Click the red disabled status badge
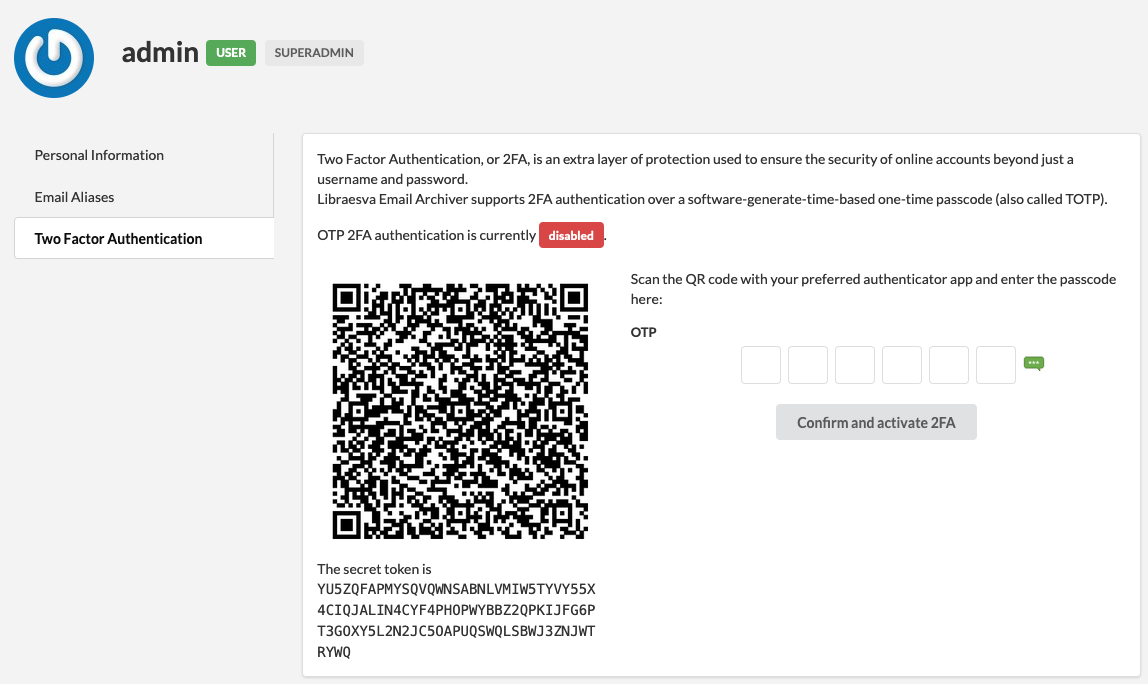Viewport: 1148px width, 684px height. (x=571, y=235)
